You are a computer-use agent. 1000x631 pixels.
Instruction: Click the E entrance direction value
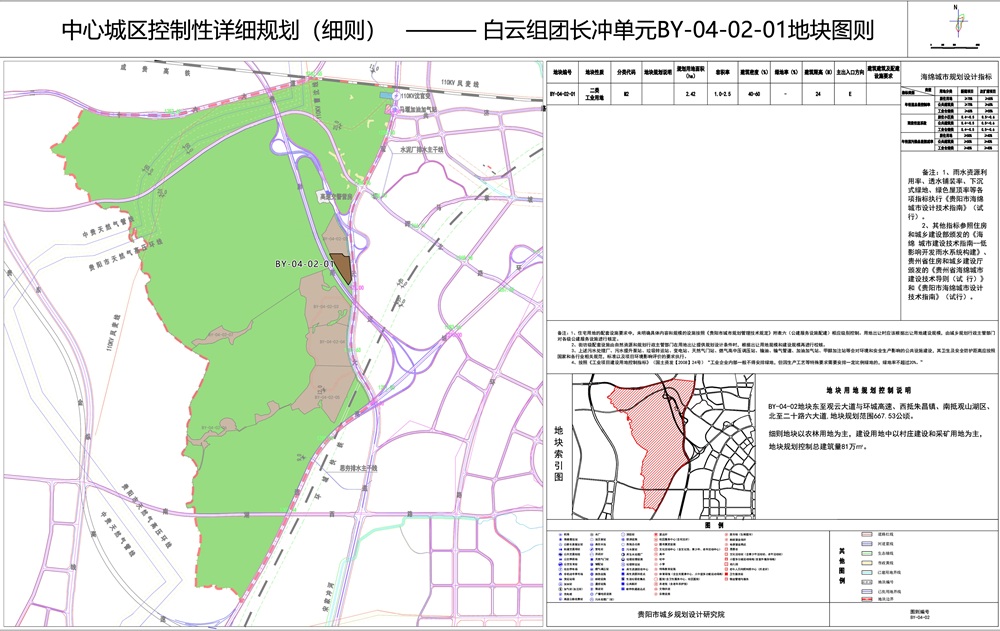[850, 94]
